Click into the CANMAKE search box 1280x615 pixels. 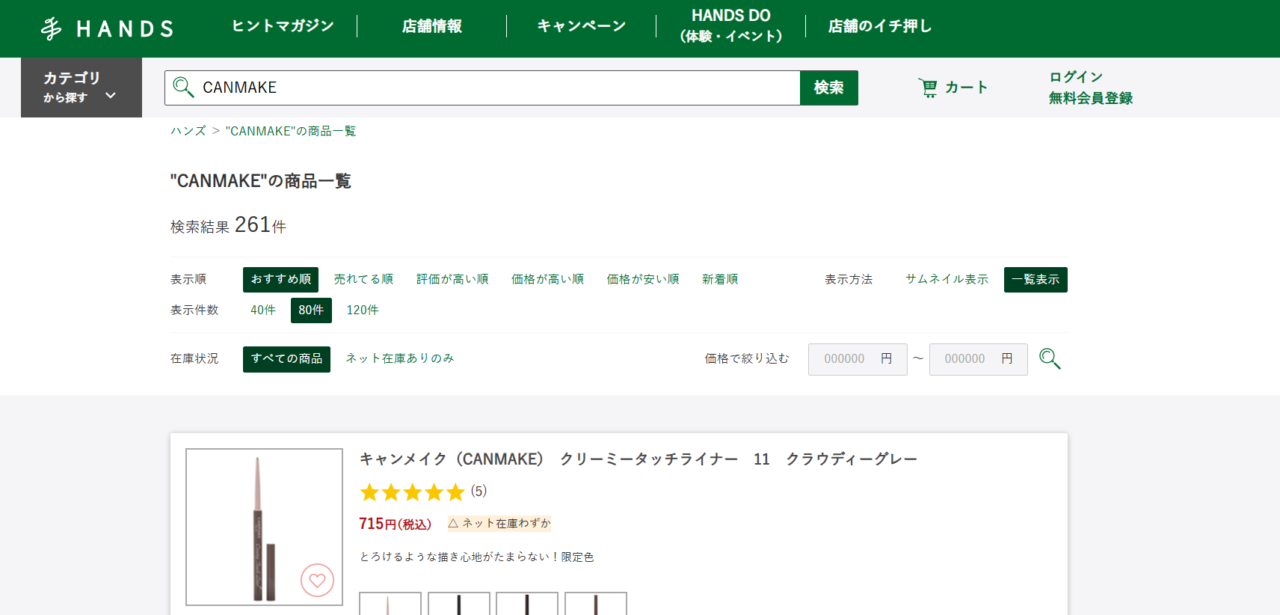[x=482, y=87]
